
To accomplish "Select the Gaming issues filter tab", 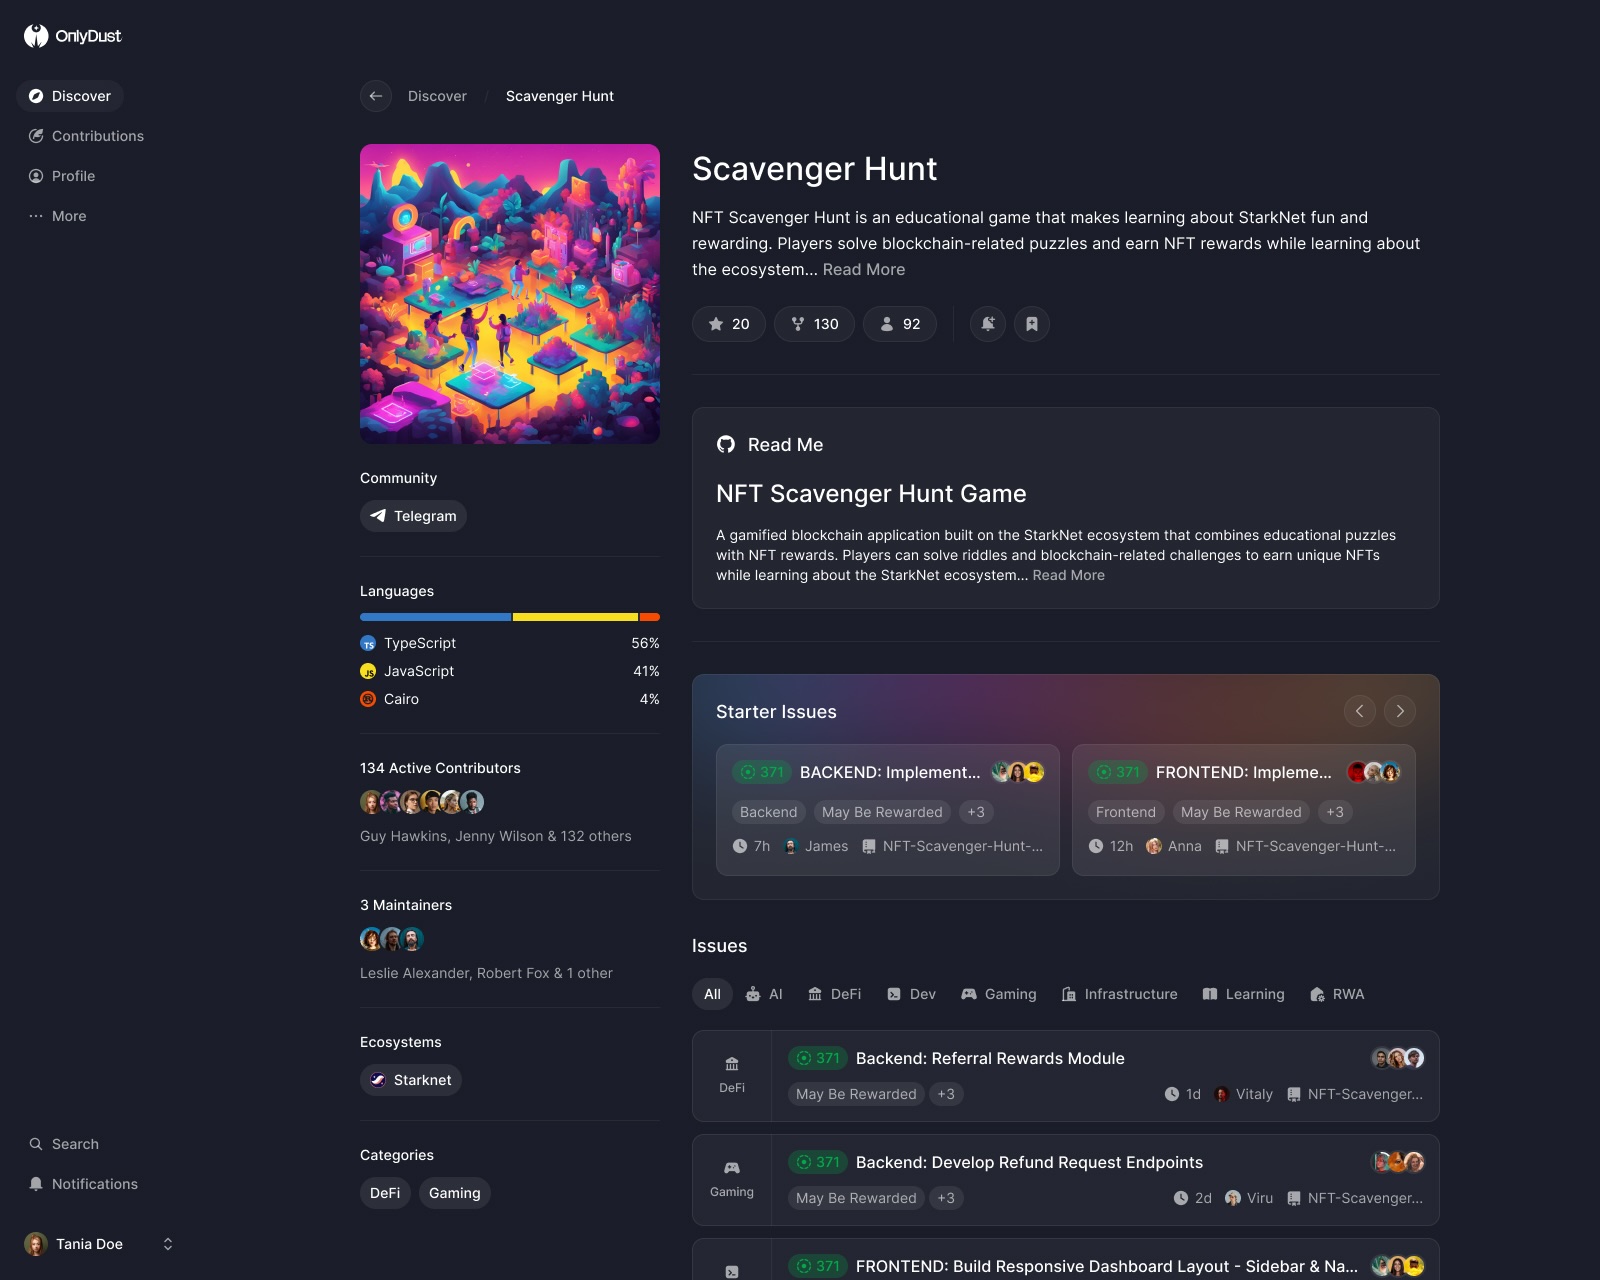I will click(x=999, y=994).
